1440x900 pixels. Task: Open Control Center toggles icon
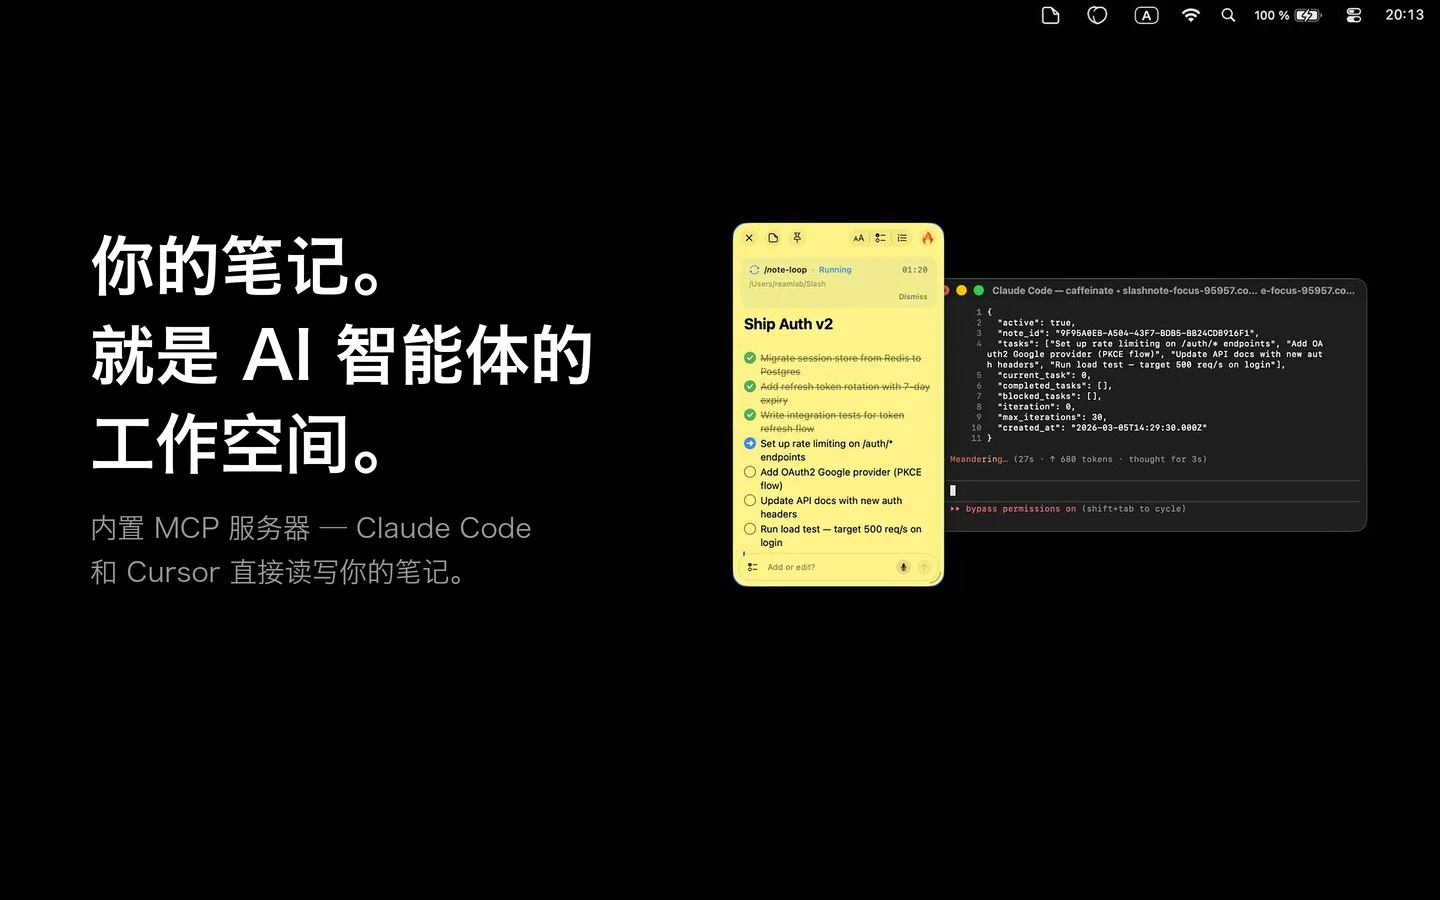[x=1354, y=15]
